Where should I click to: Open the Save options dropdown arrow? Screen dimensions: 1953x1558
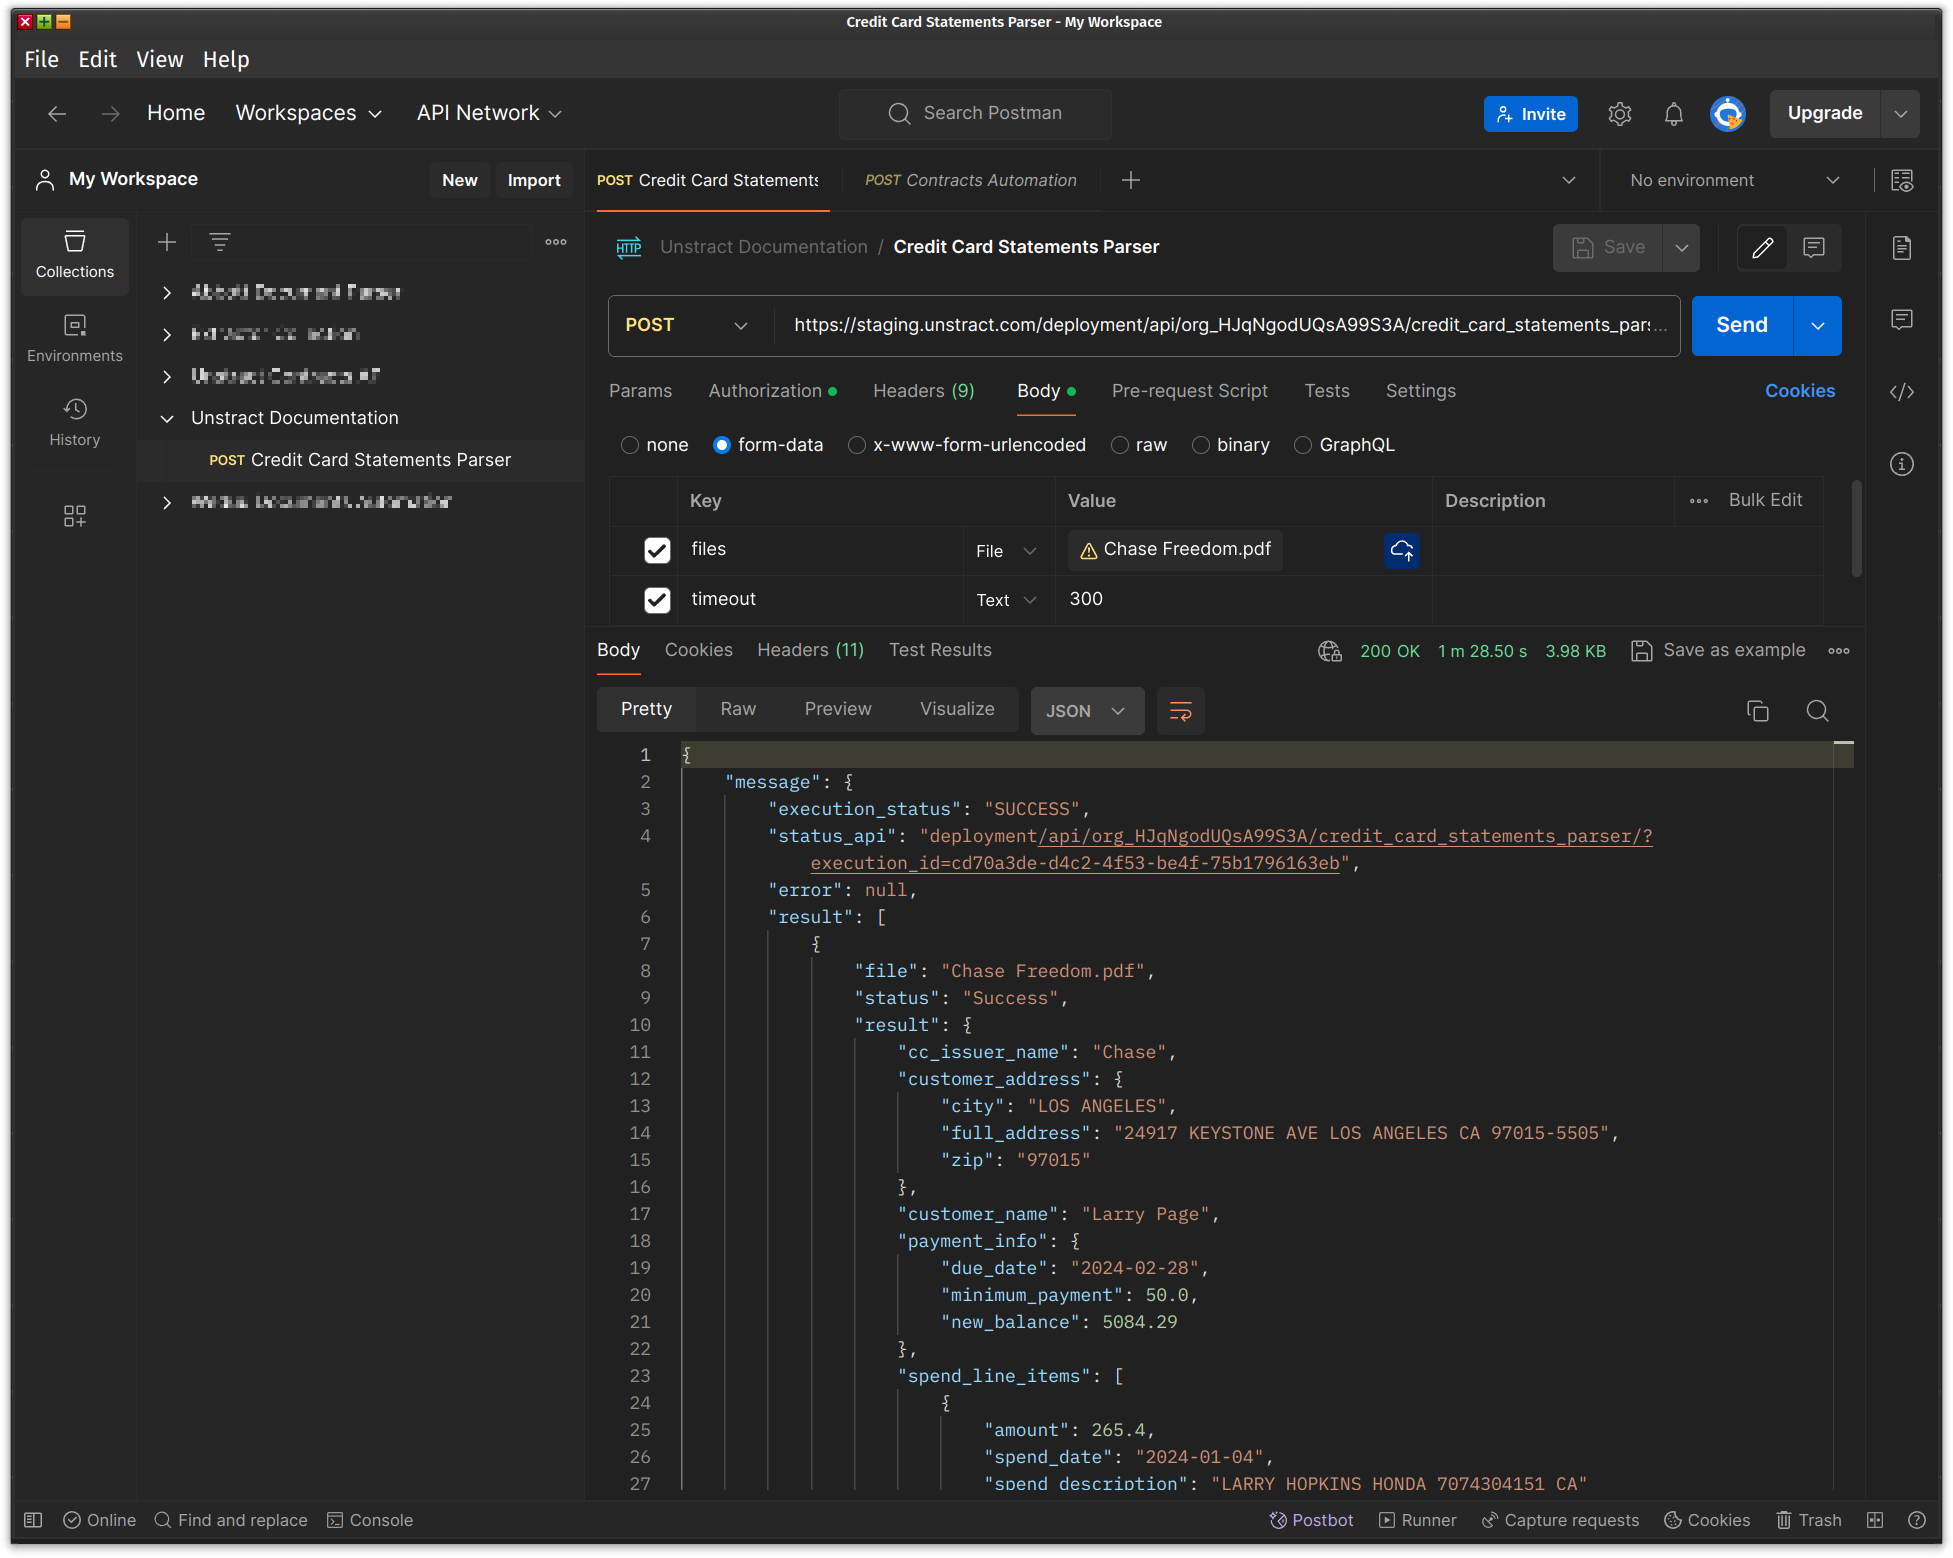coord(1682,247)
